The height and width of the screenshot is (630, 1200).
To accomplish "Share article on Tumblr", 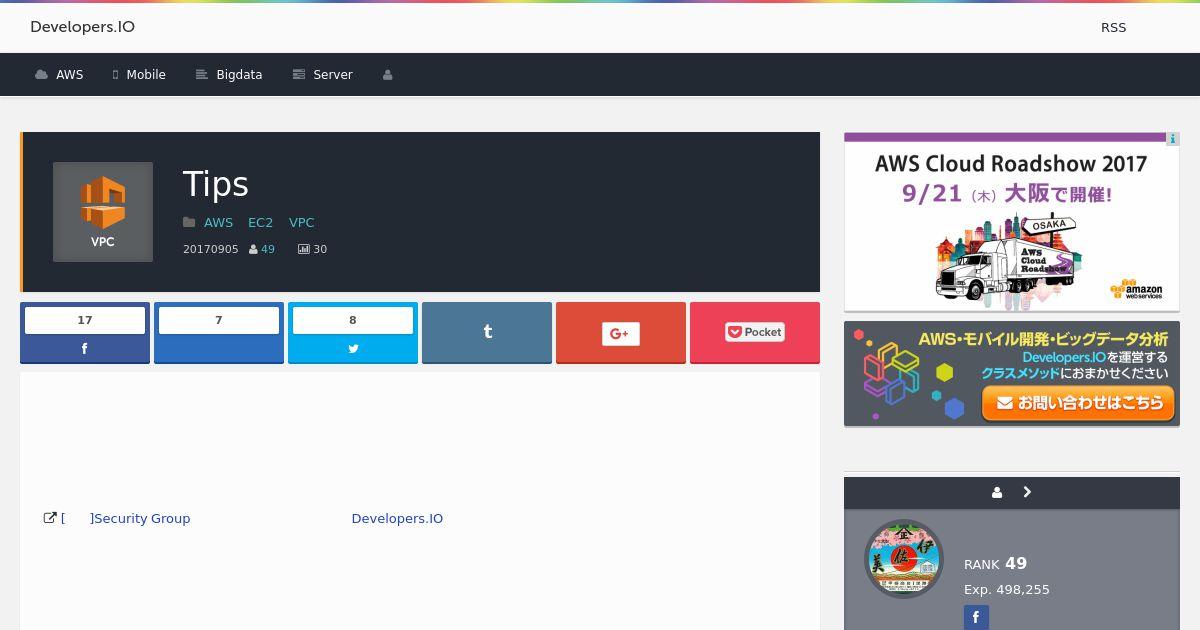I will coord(487,332).
